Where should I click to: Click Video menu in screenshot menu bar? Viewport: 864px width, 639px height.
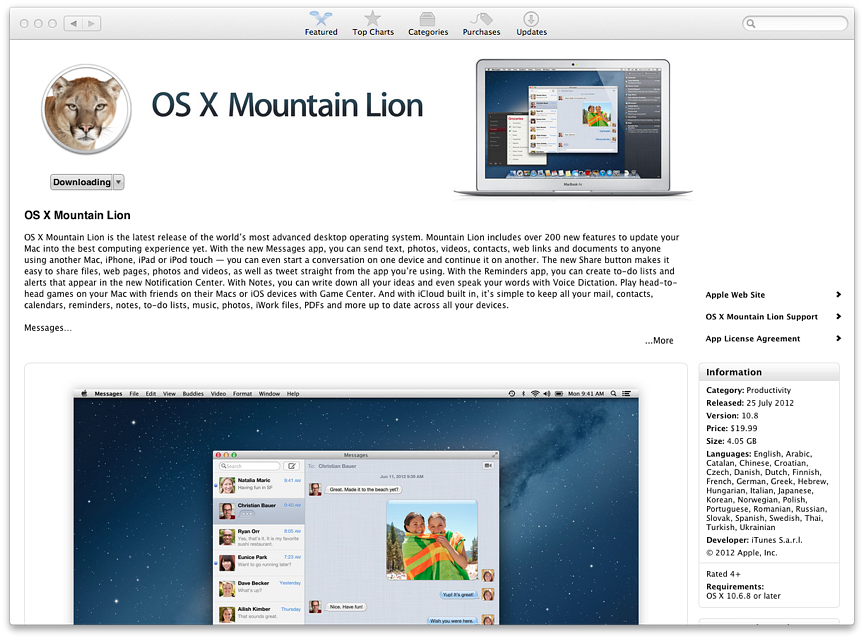click(218, 394)
